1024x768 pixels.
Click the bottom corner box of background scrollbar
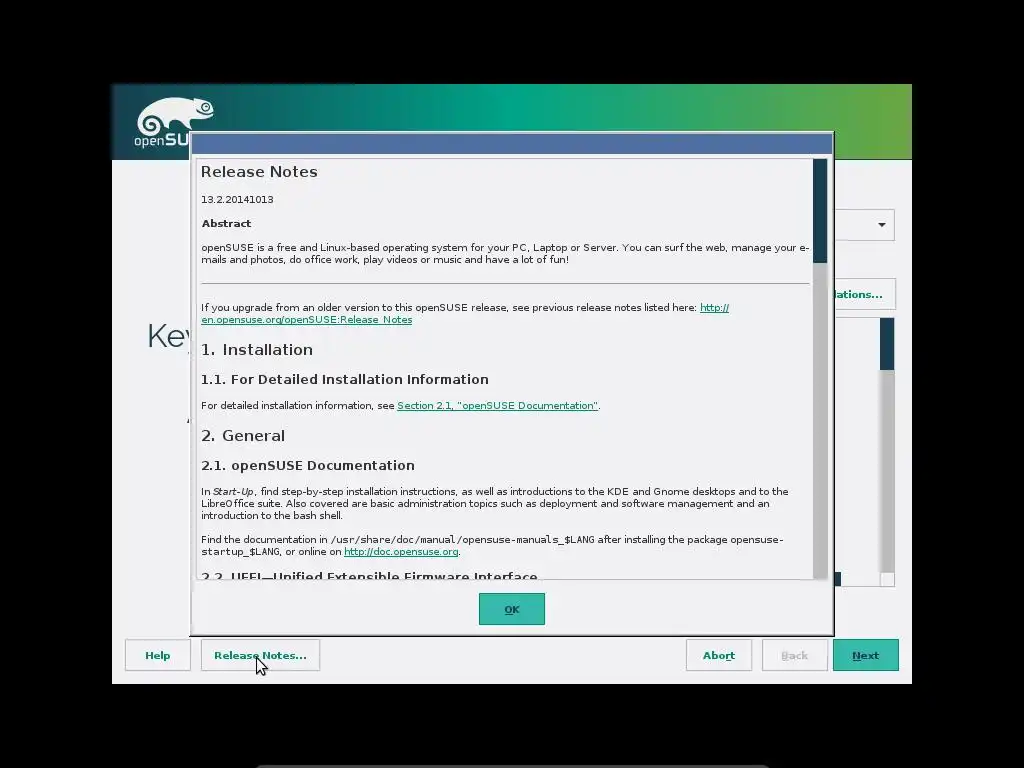point(887,579)
